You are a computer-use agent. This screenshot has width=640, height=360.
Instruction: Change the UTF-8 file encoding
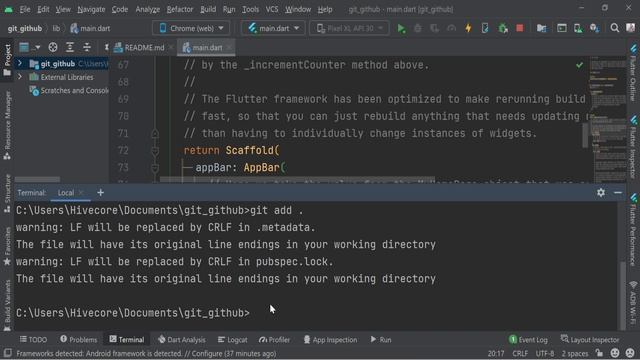point(545,353)
